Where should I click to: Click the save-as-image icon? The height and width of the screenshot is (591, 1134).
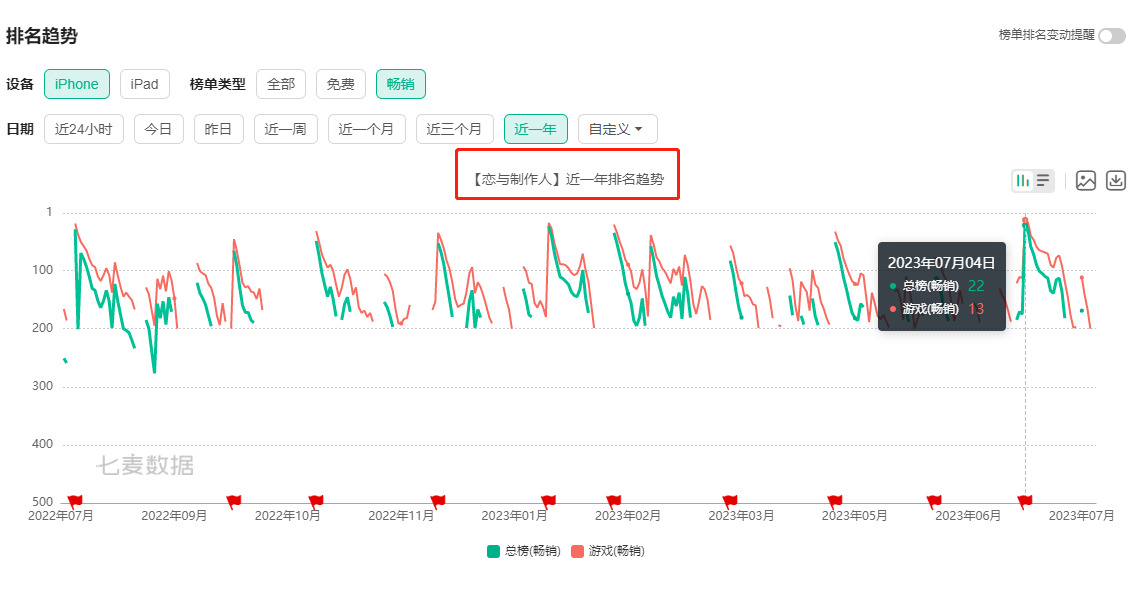1086,181
